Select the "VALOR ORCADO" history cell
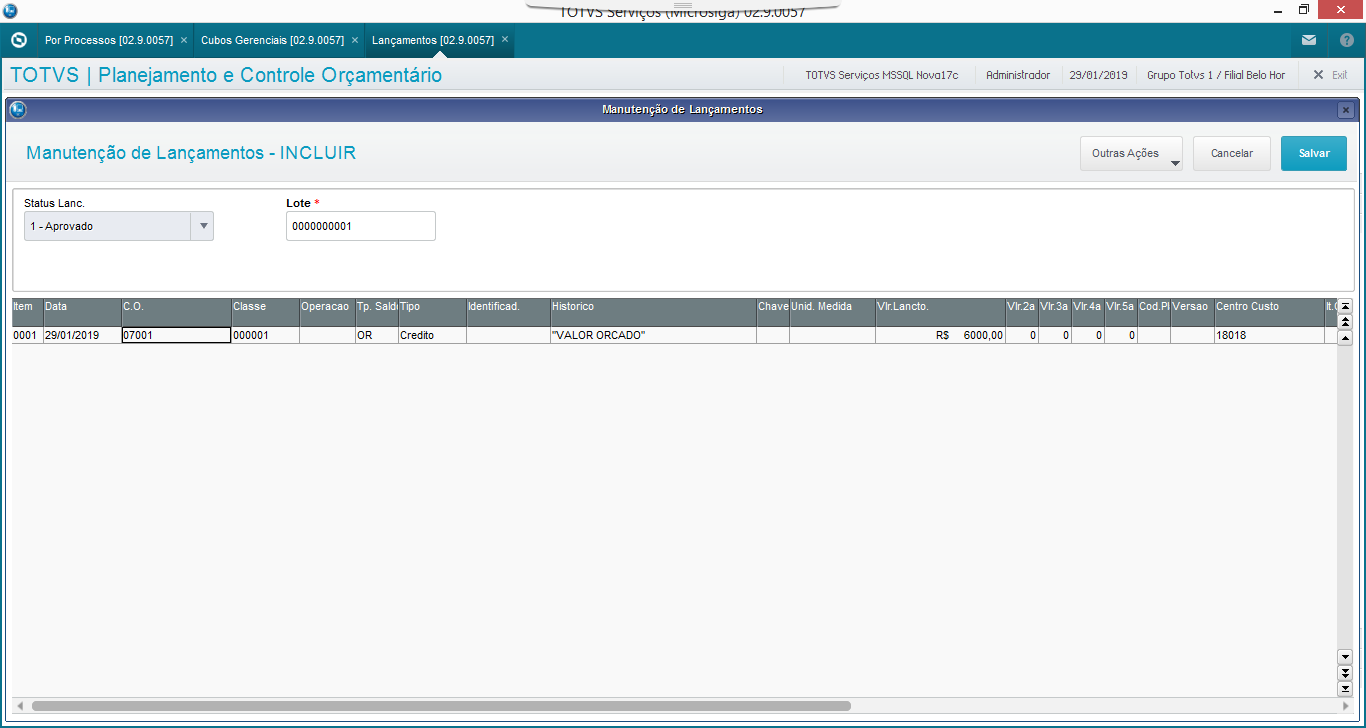The image size is (1366, 728). (653, 336)
